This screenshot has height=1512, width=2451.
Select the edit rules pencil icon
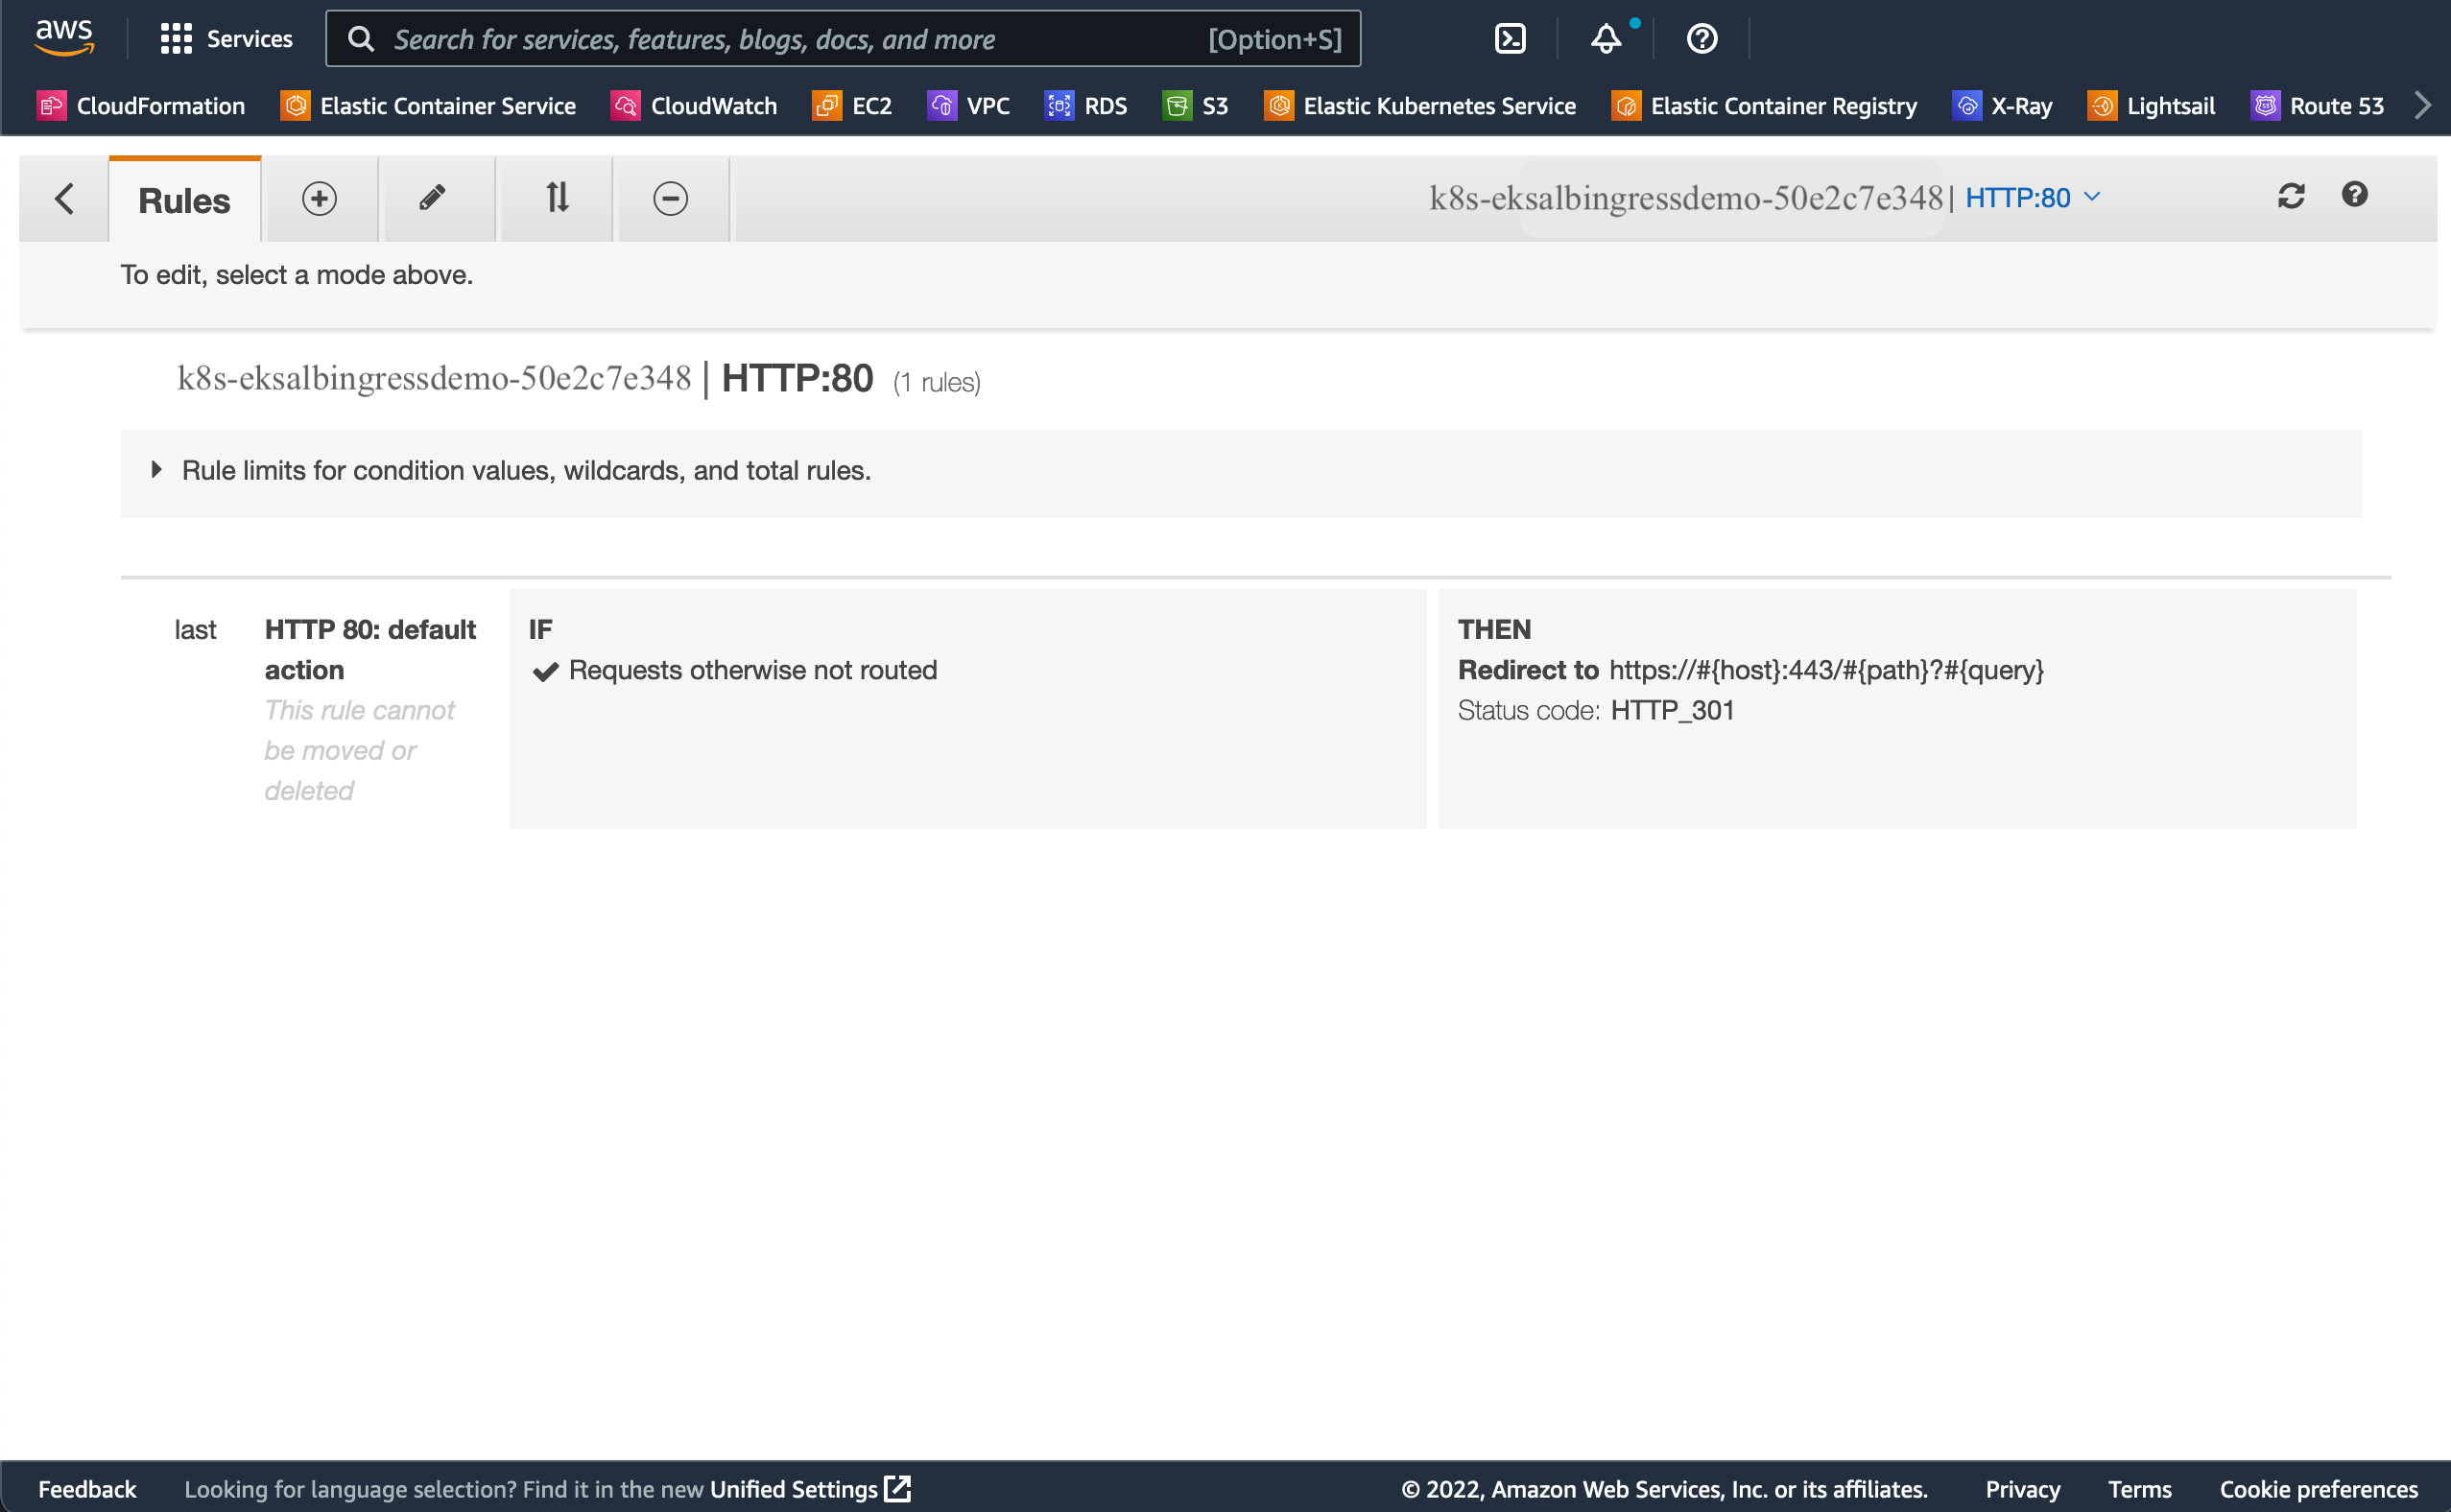(432, 198)
